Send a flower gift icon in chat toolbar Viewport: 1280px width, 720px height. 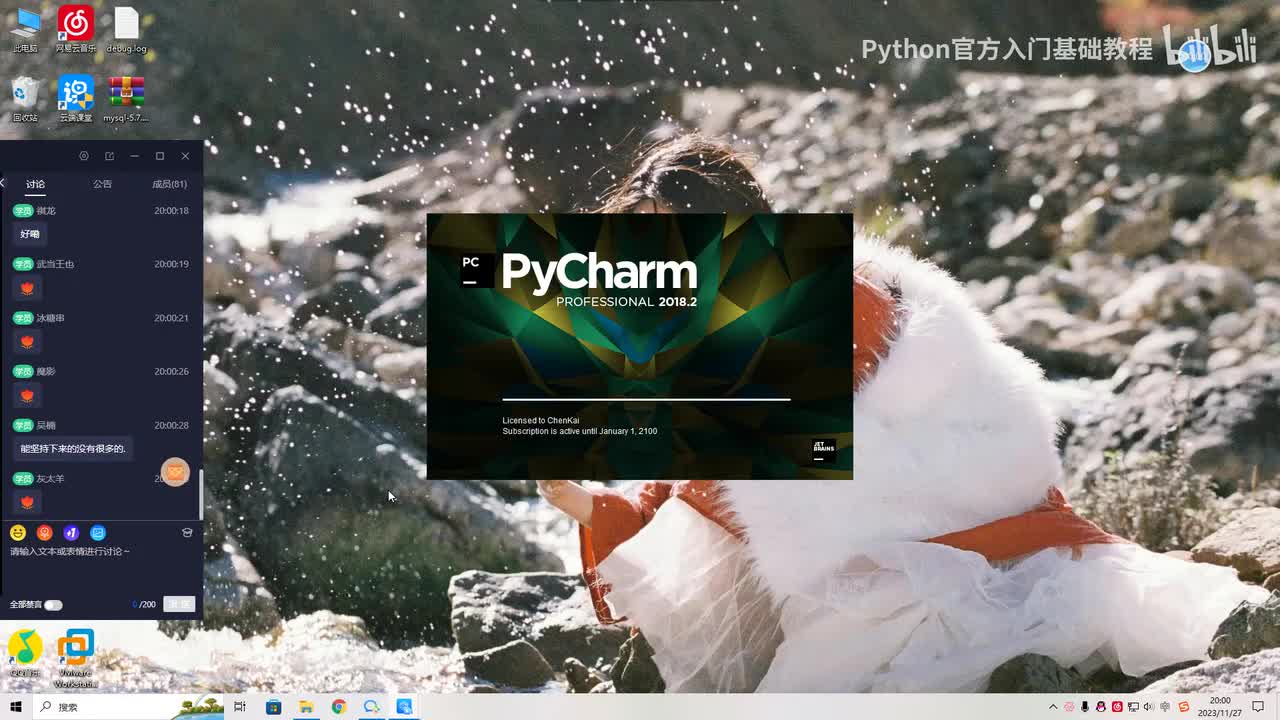[44, 533]
